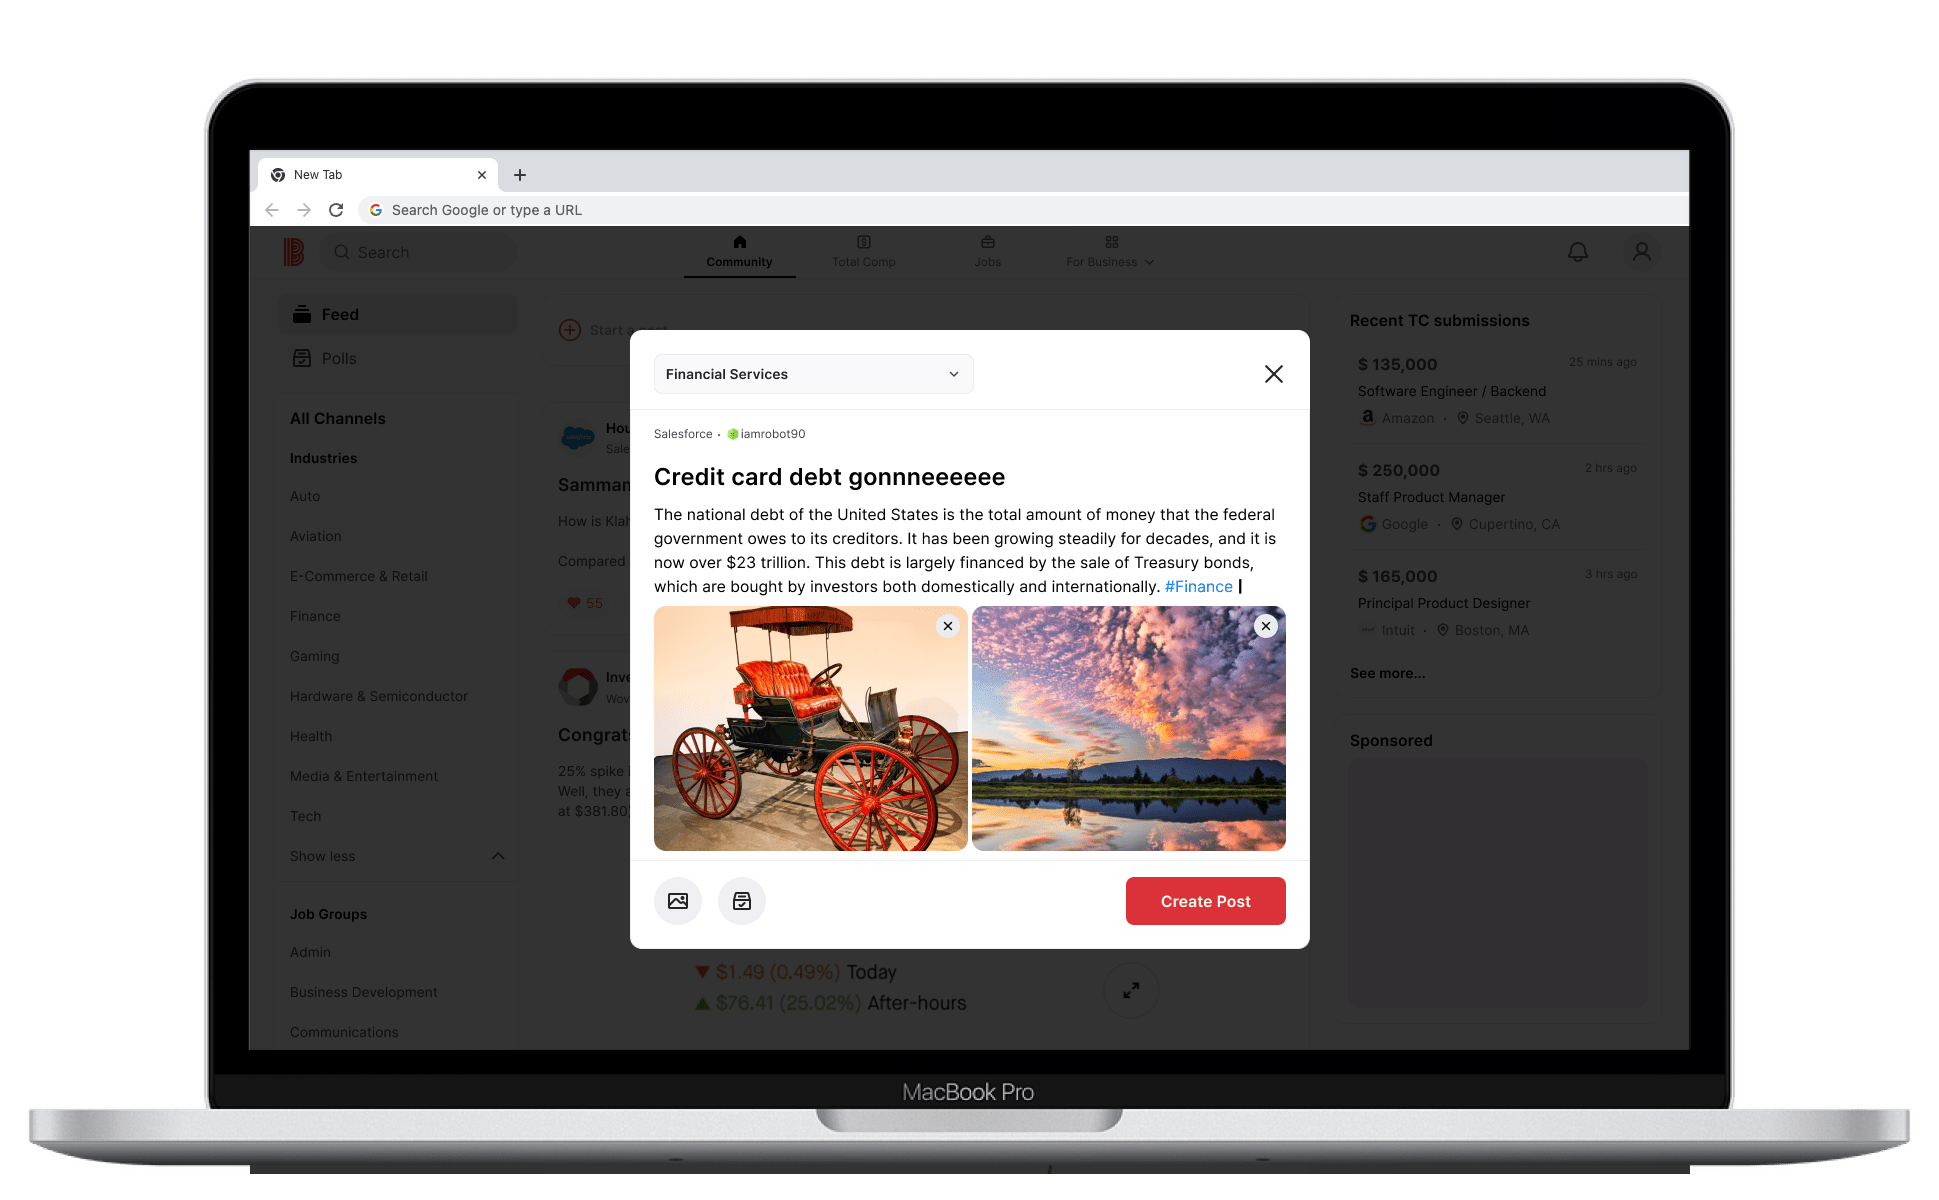Open the Financial Services channel dropdown
The width and height of the screenshot is (1939, 1200).
(813, 374)
